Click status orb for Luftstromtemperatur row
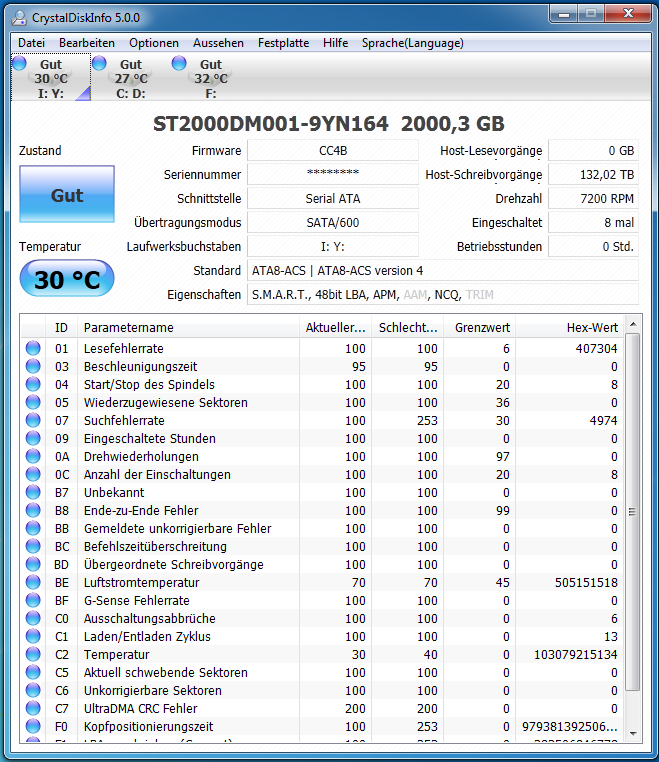The image size is (659, 762). [33, 582]
